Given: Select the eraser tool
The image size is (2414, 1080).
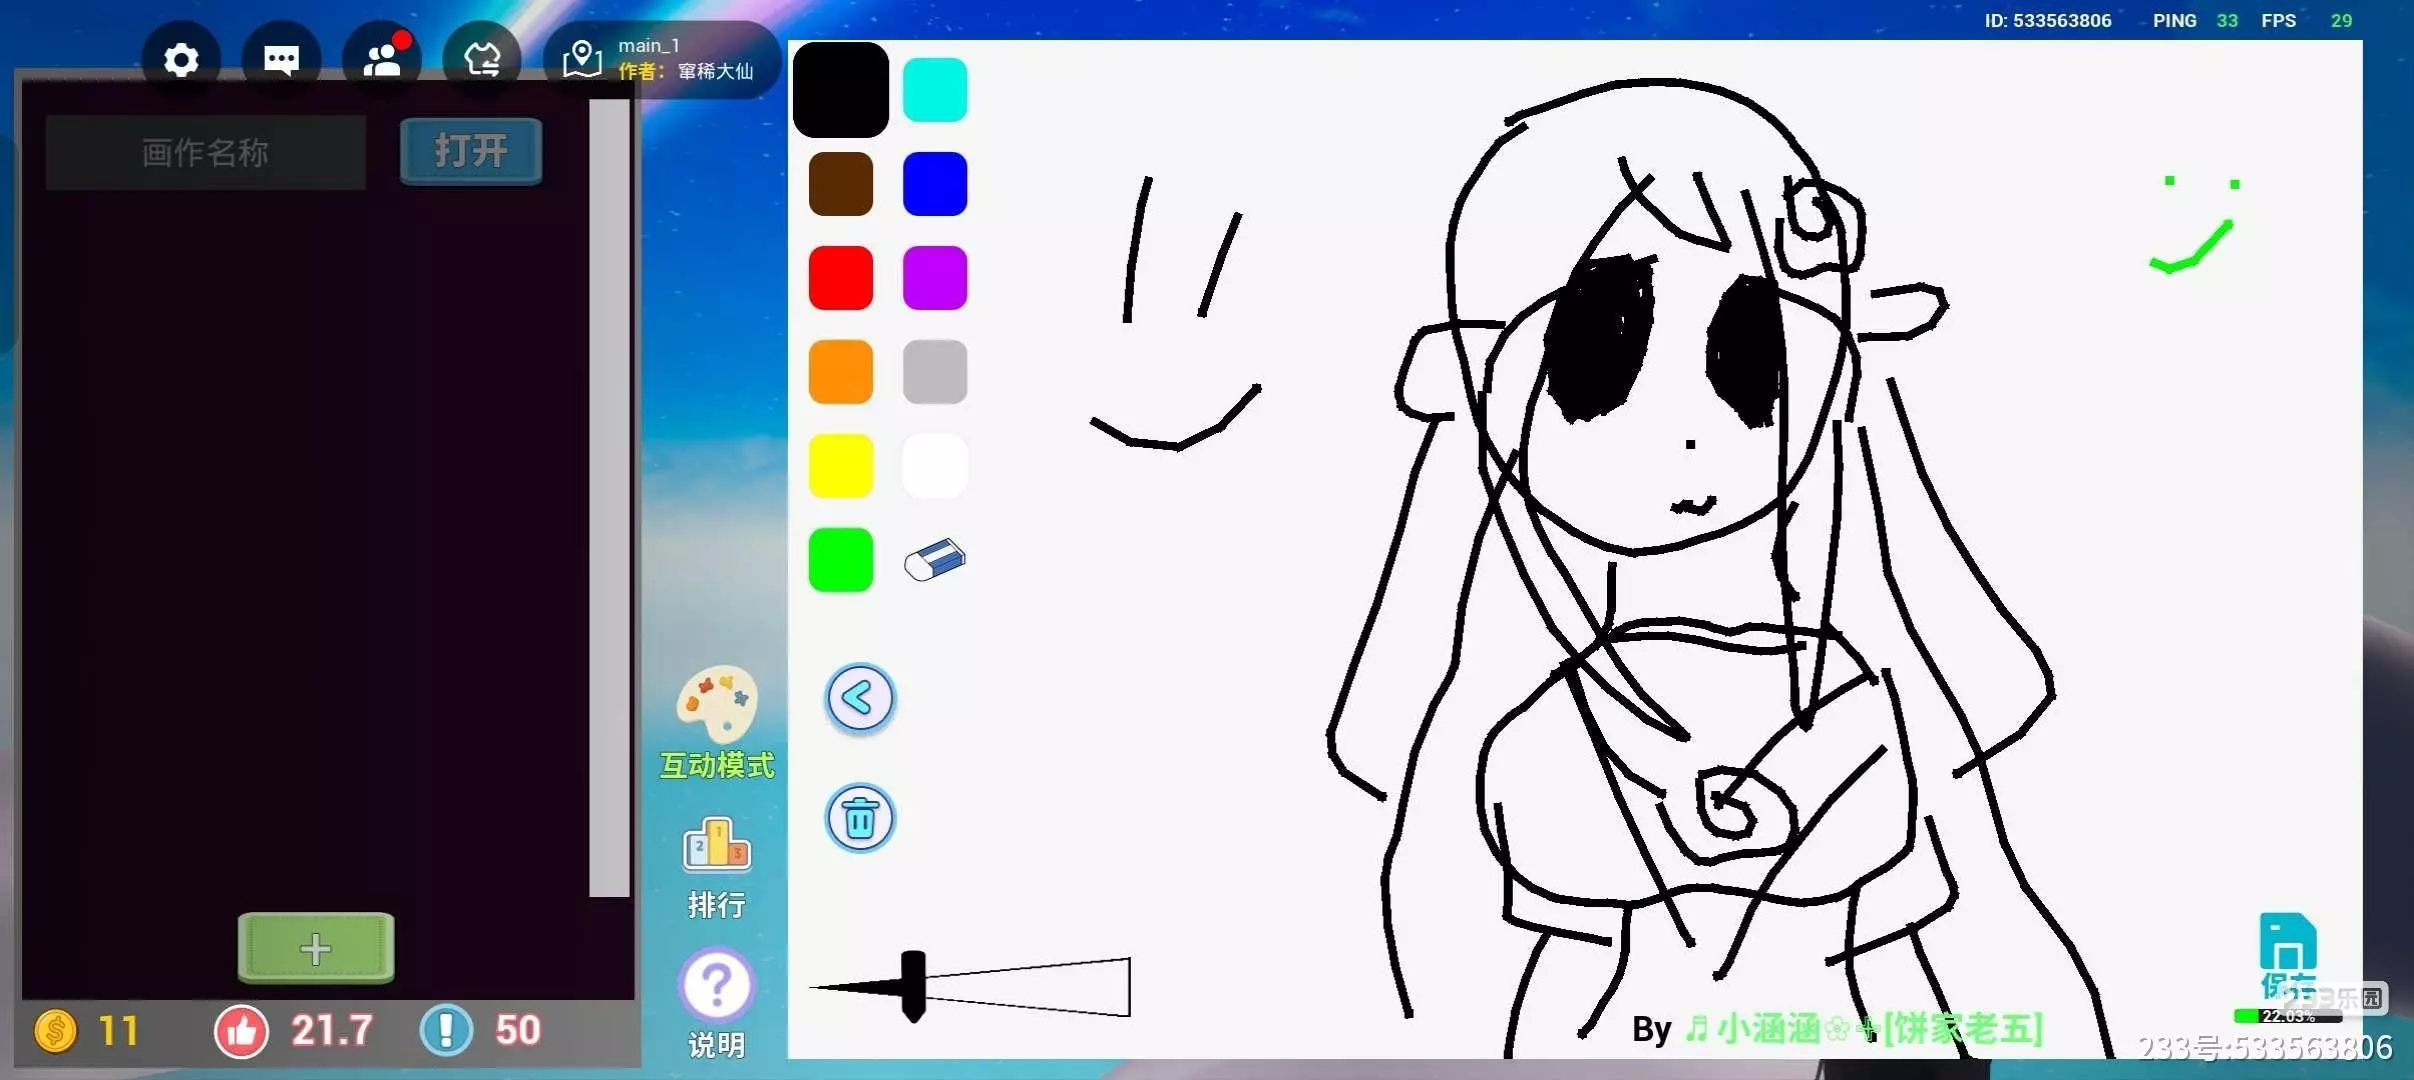Looking at the screenshot, I should [x=934, y=560].
